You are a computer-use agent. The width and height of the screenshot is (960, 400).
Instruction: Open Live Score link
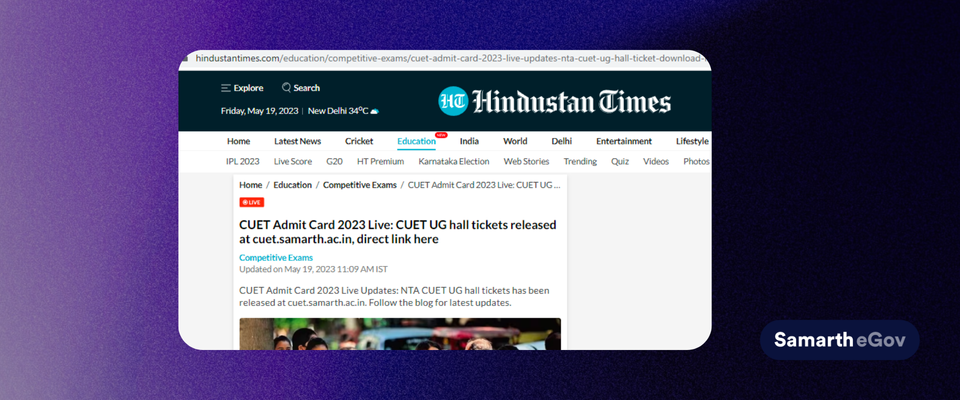click(x=293, y=162)
